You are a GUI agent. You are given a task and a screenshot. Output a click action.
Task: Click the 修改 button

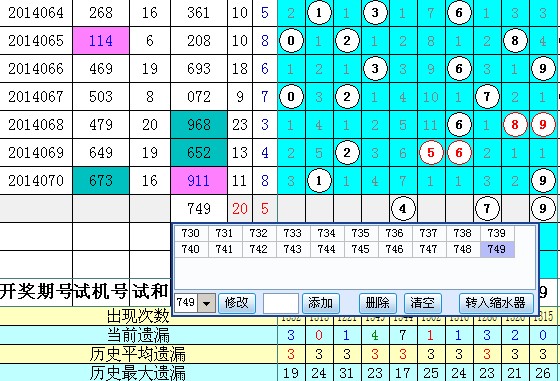coord(236,303)
